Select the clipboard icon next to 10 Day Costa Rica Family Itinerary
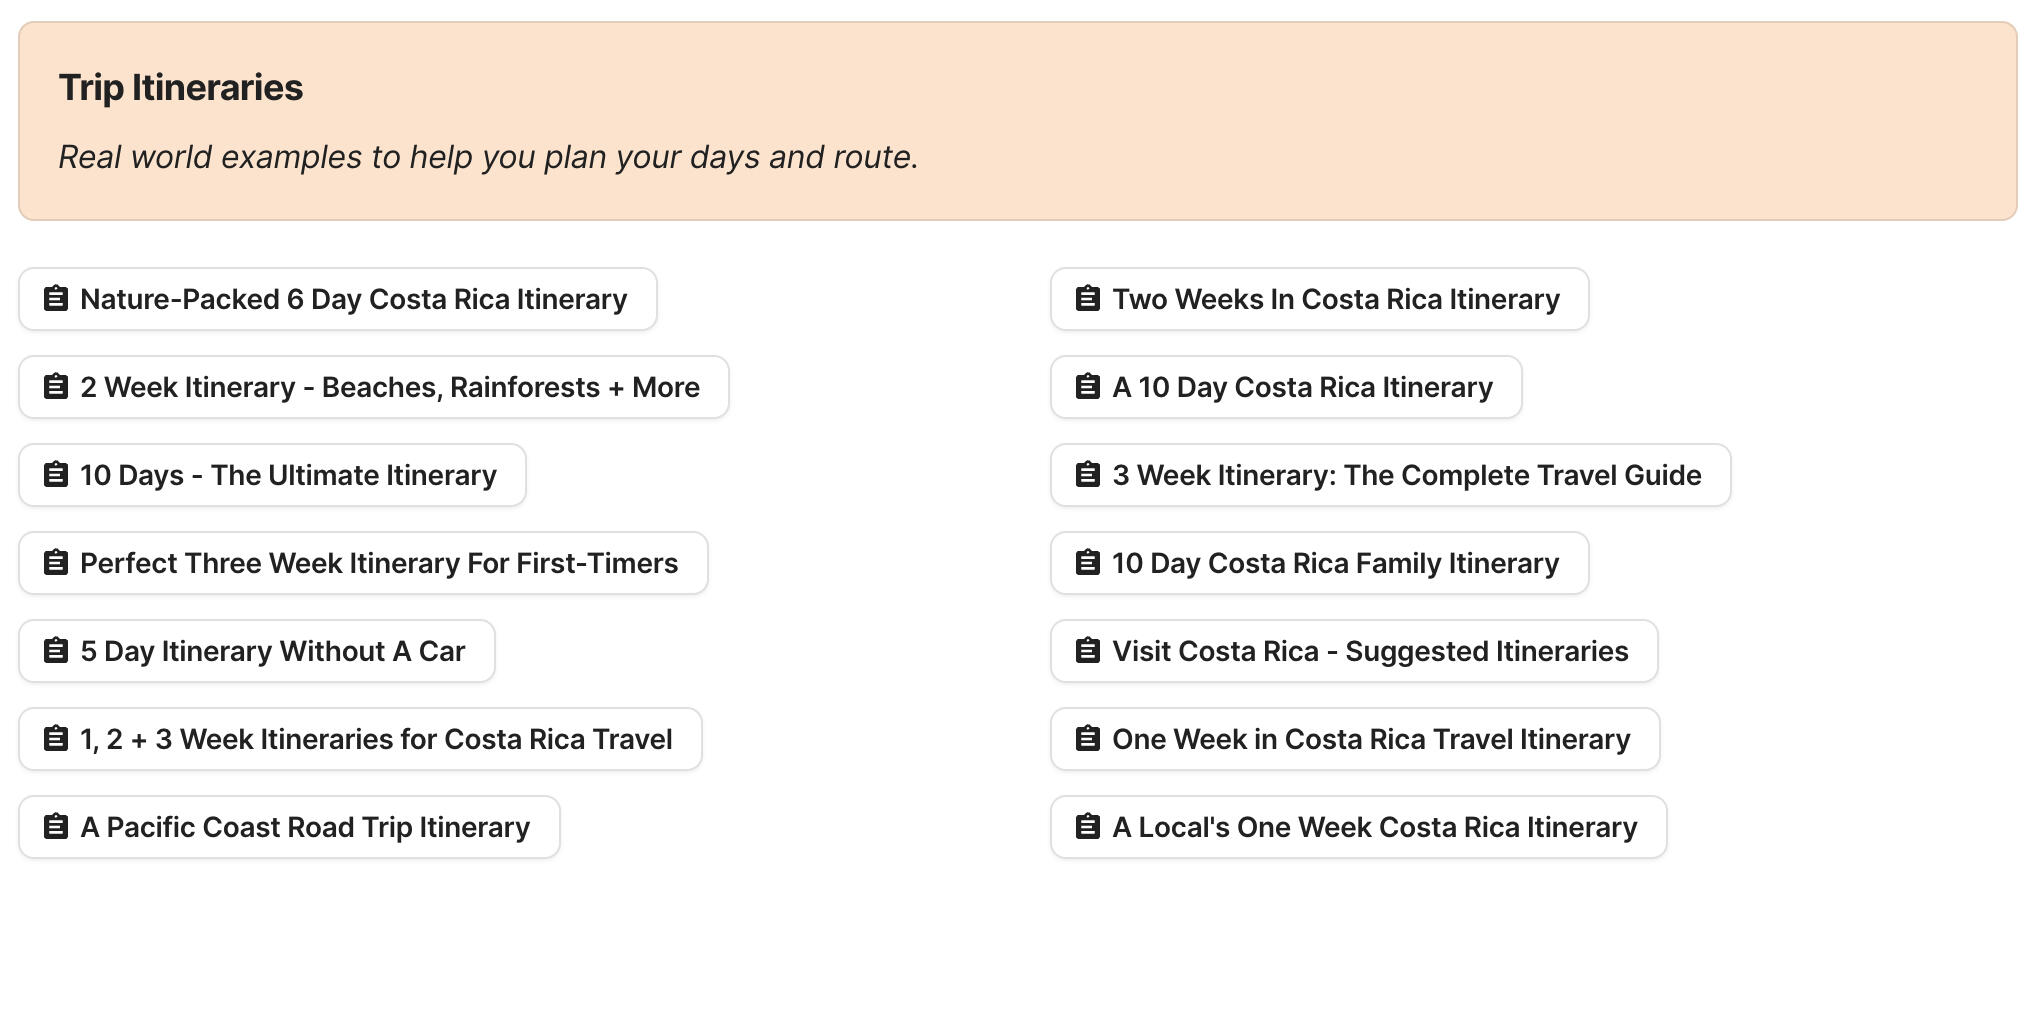The width and height of the screenshot is (2034, 1032). click(1086, 563)
